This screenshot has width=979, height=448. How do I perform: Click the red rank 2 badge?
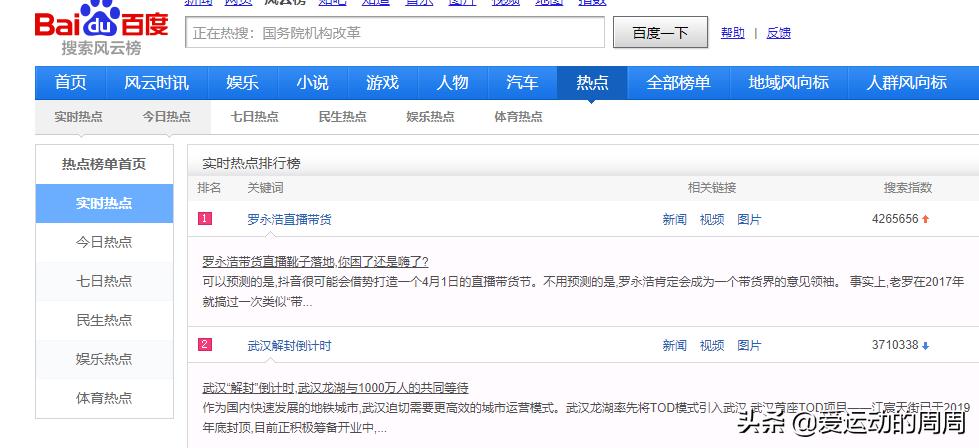[205, 344]
